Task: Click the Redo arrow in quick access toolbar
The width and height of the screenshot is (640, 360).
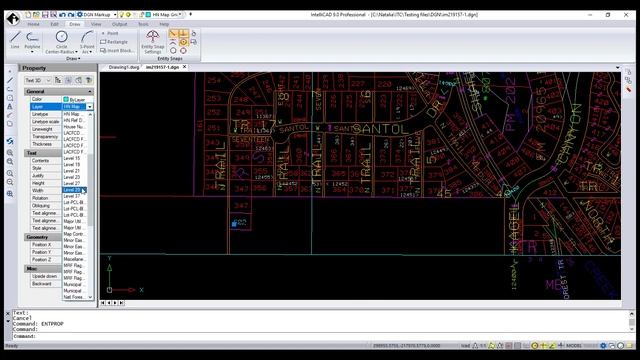Action: coord(71,15)
